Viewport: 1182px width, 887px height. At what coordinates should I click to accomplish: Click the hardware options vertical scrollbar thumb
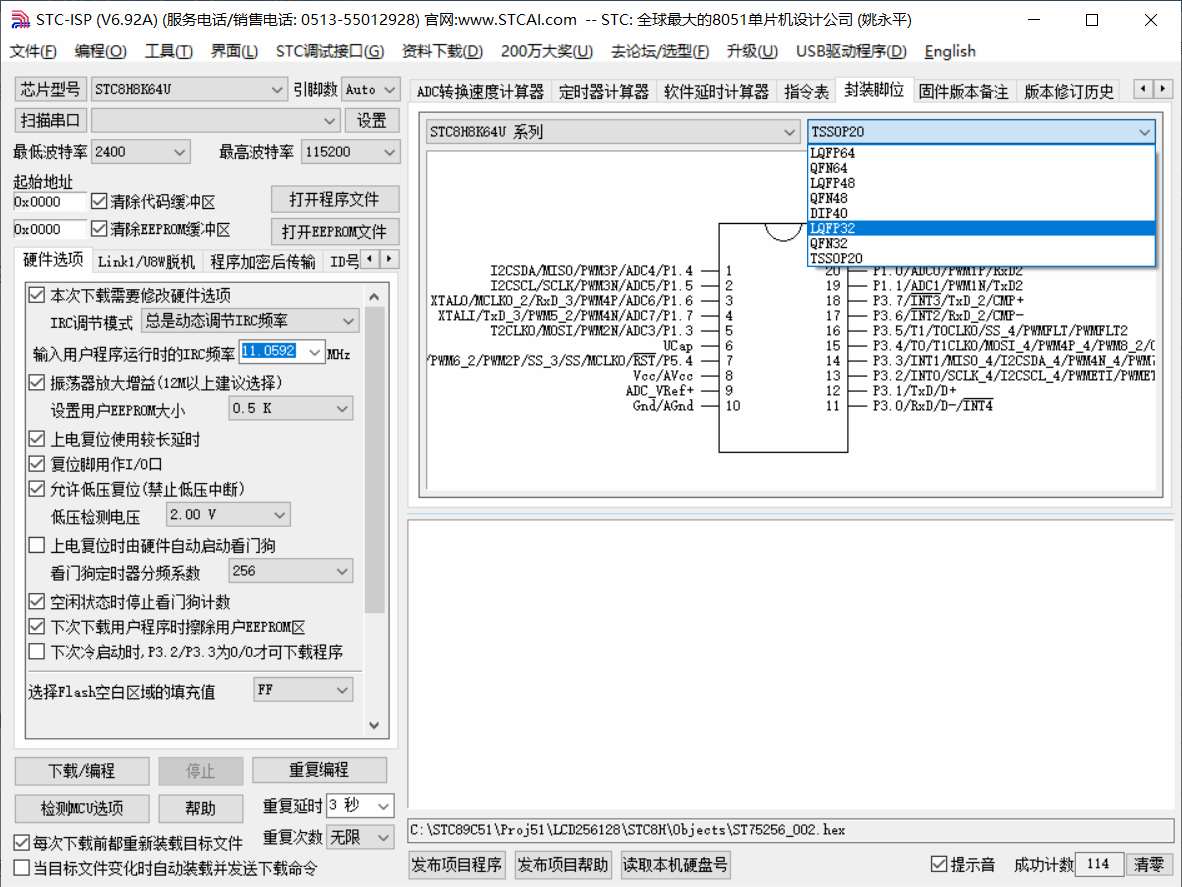click(375, 460)
